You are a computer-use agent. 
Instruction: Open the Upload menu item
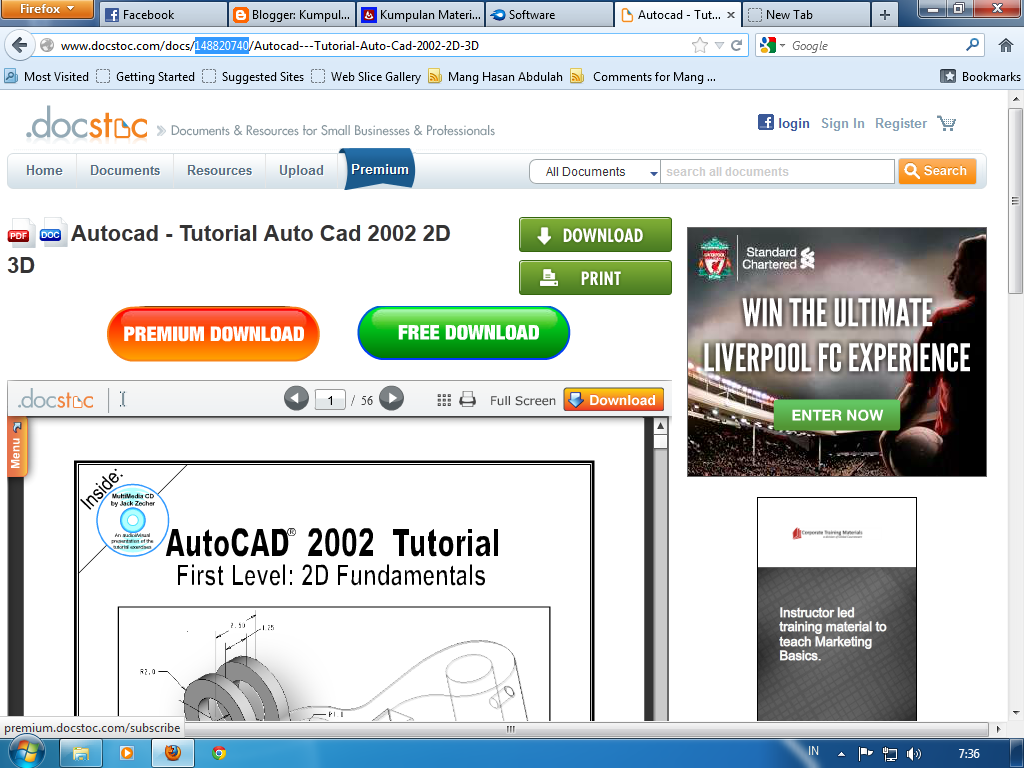point(301,170)
